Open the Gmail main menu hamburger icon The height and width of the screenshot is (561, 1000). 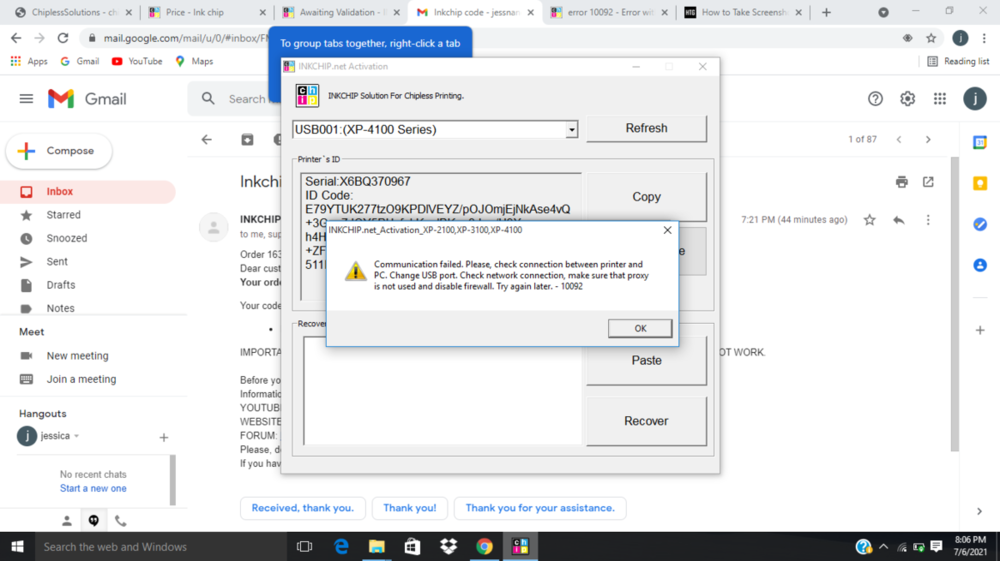[26, 99]
